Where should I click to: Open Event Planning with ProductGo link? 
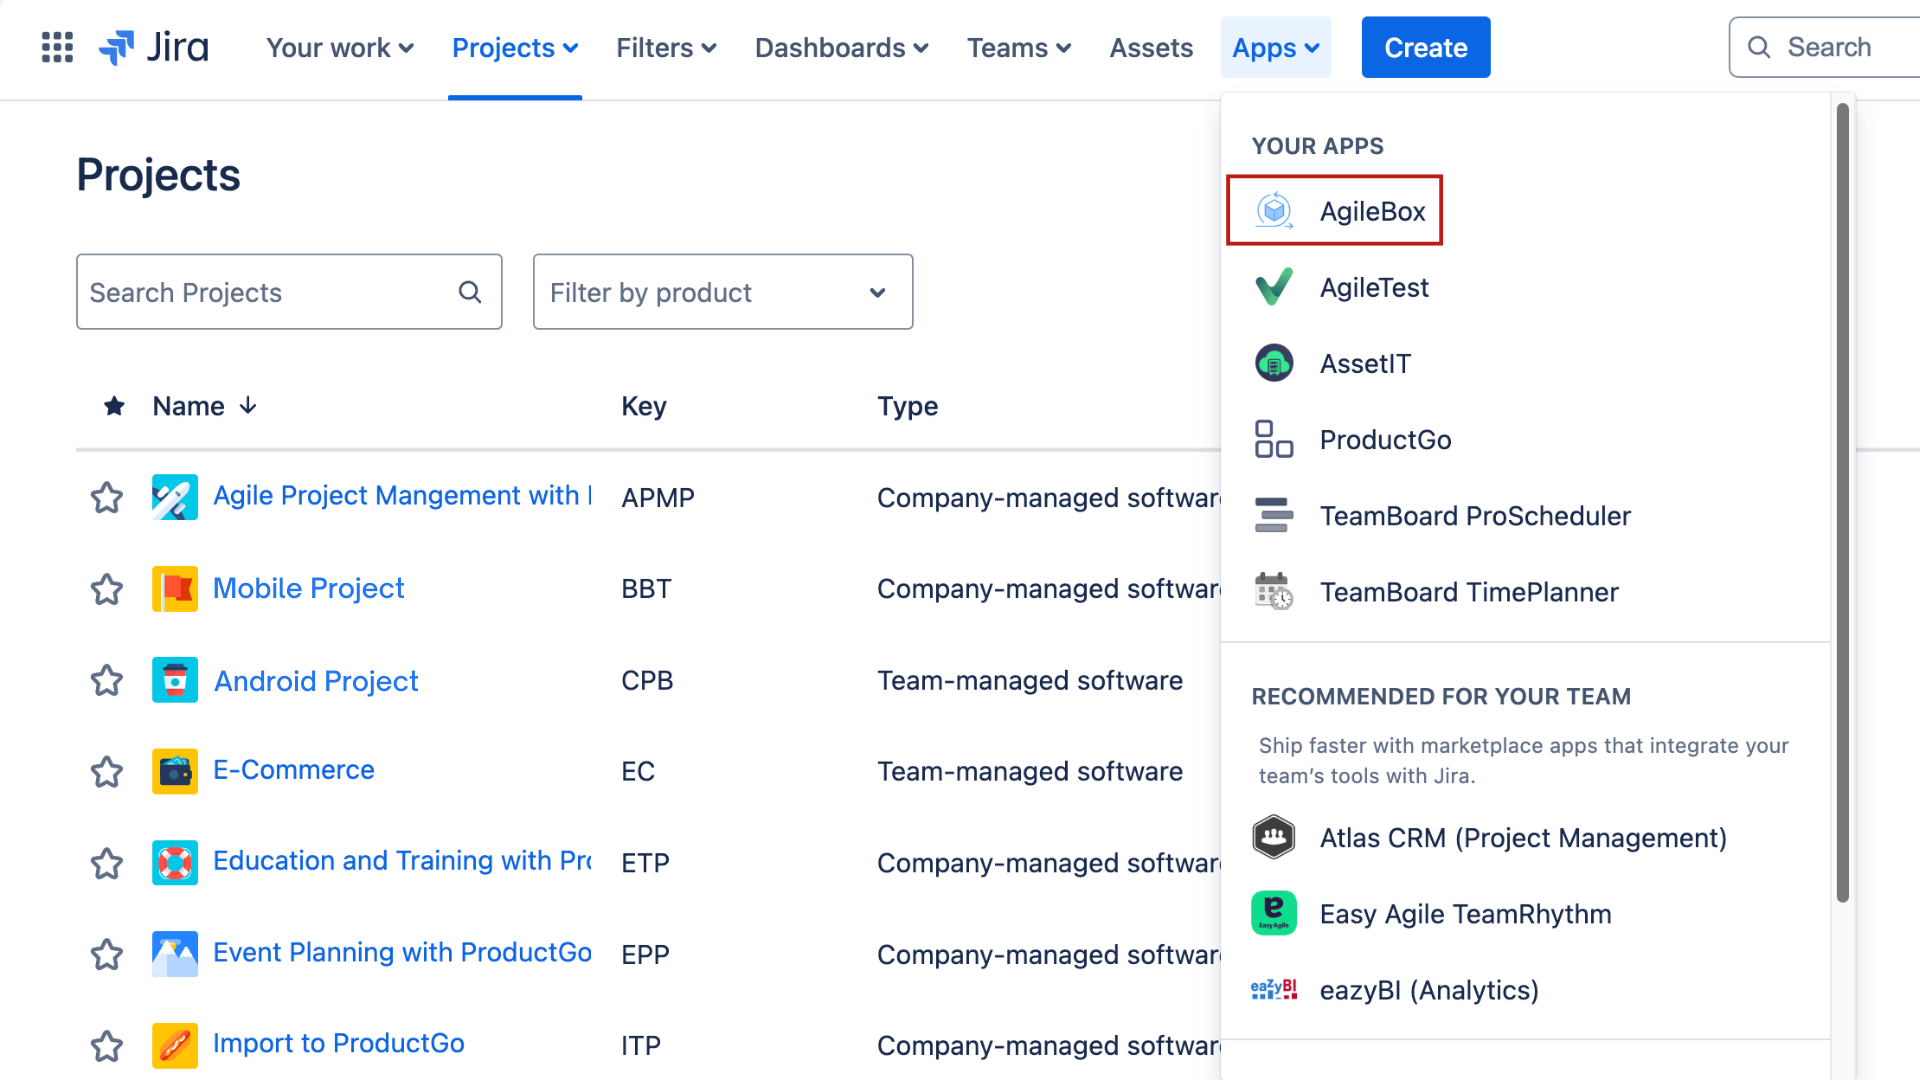pos(402,952)
